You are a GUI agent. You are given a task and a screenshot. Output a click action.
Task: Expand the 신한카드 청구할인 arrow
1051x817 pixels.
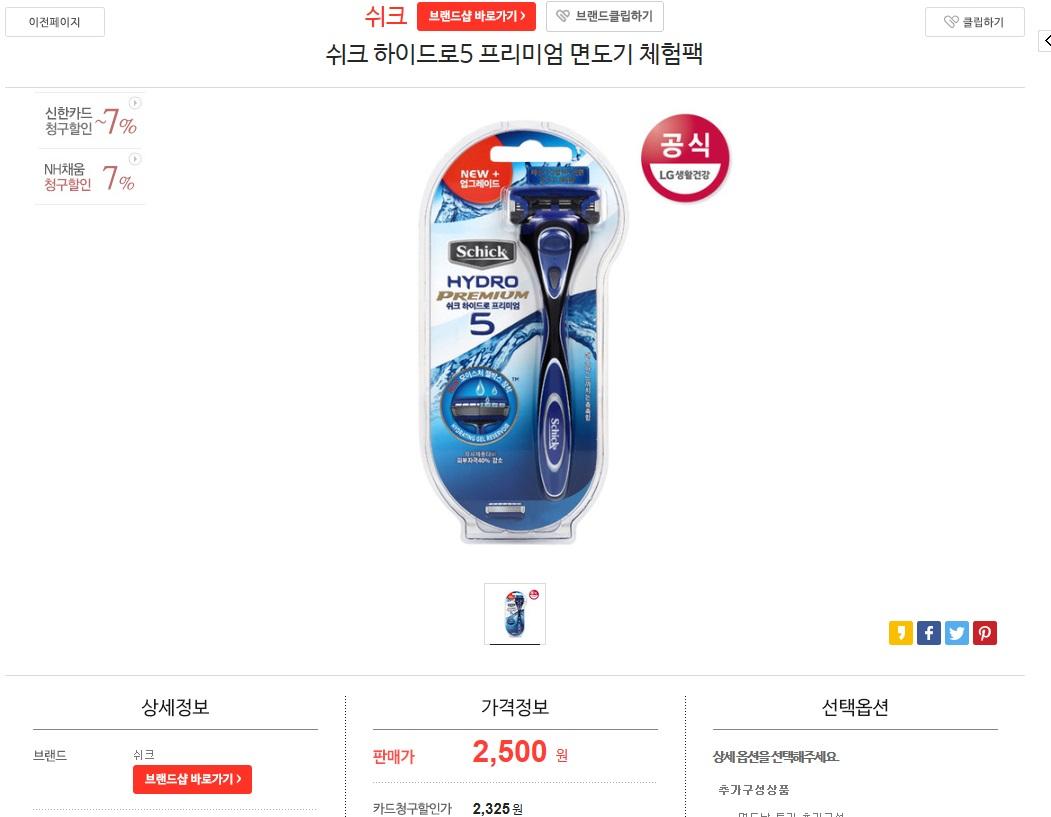135,103
